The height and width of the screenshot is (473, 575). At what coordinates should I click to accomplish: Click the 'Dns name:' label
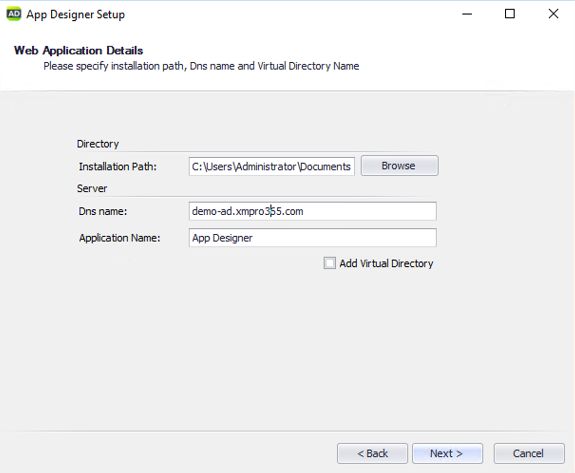click(103, 212)
